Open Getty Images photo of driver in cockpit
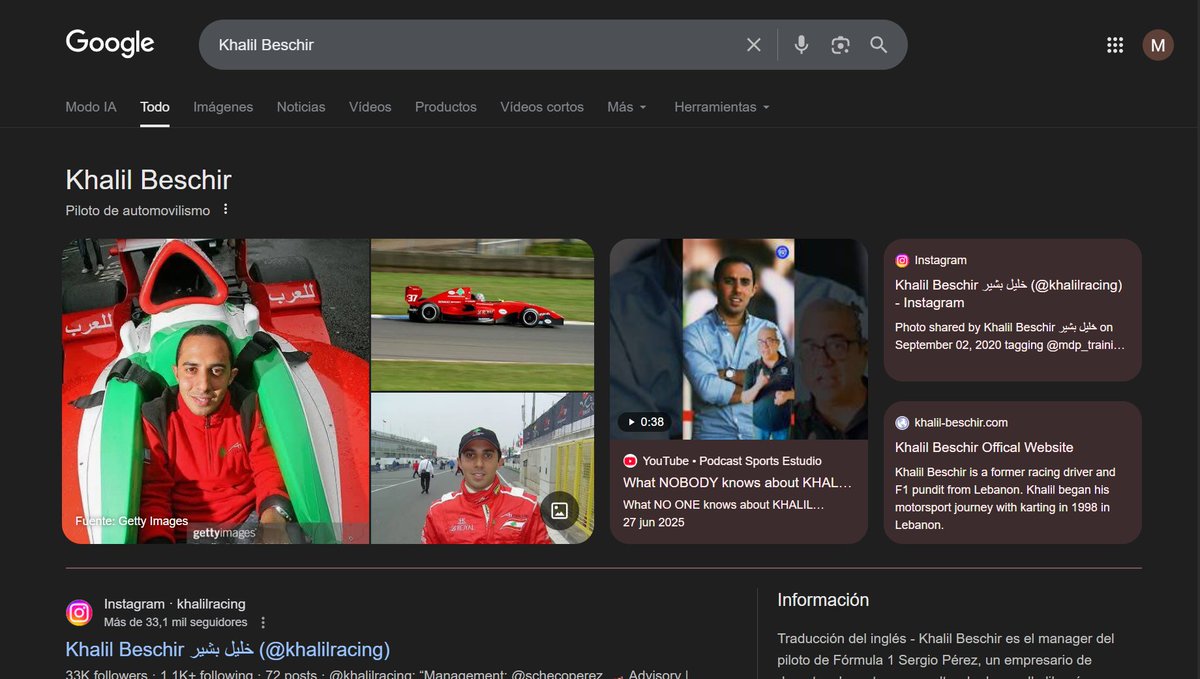1200x679 pixels. [x=216, y=391]
